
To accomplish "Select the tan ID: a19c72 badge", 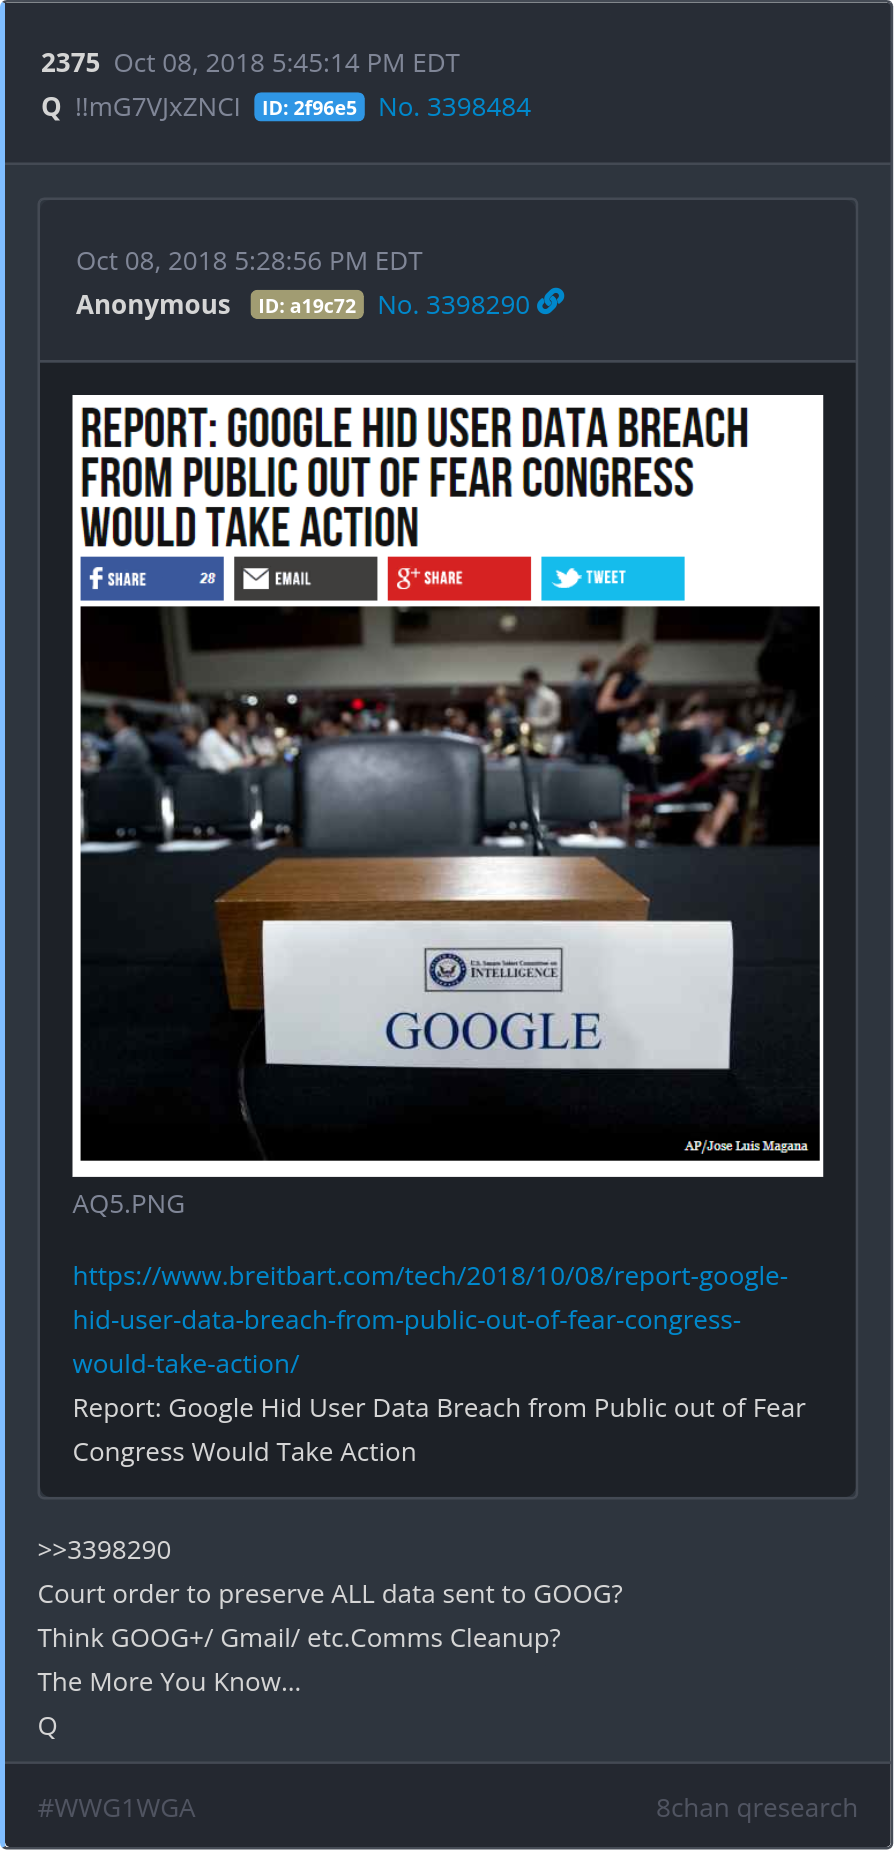I will [x=307, y=305].
